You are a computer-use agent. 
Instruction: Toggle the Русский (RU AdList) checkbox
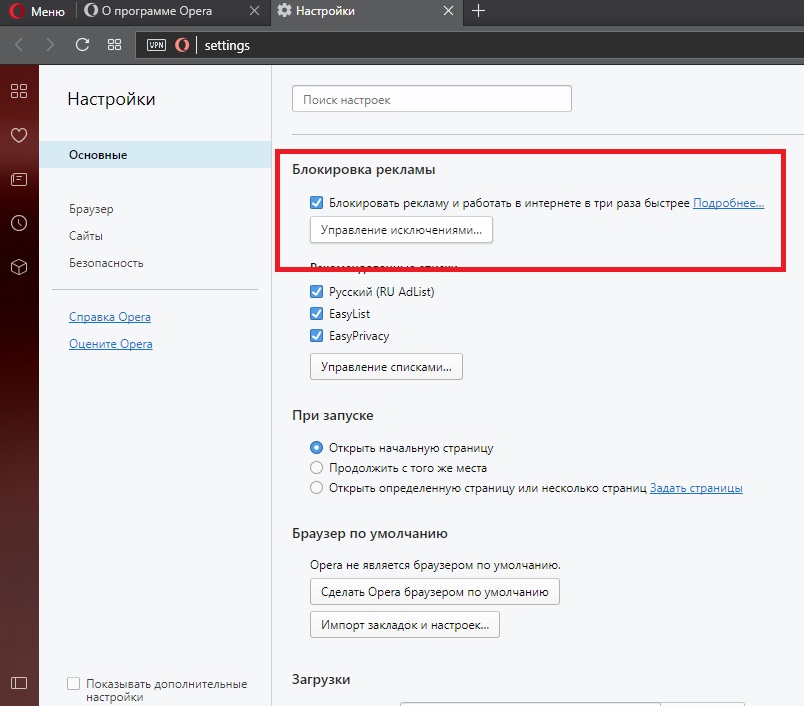click(316, 292)
